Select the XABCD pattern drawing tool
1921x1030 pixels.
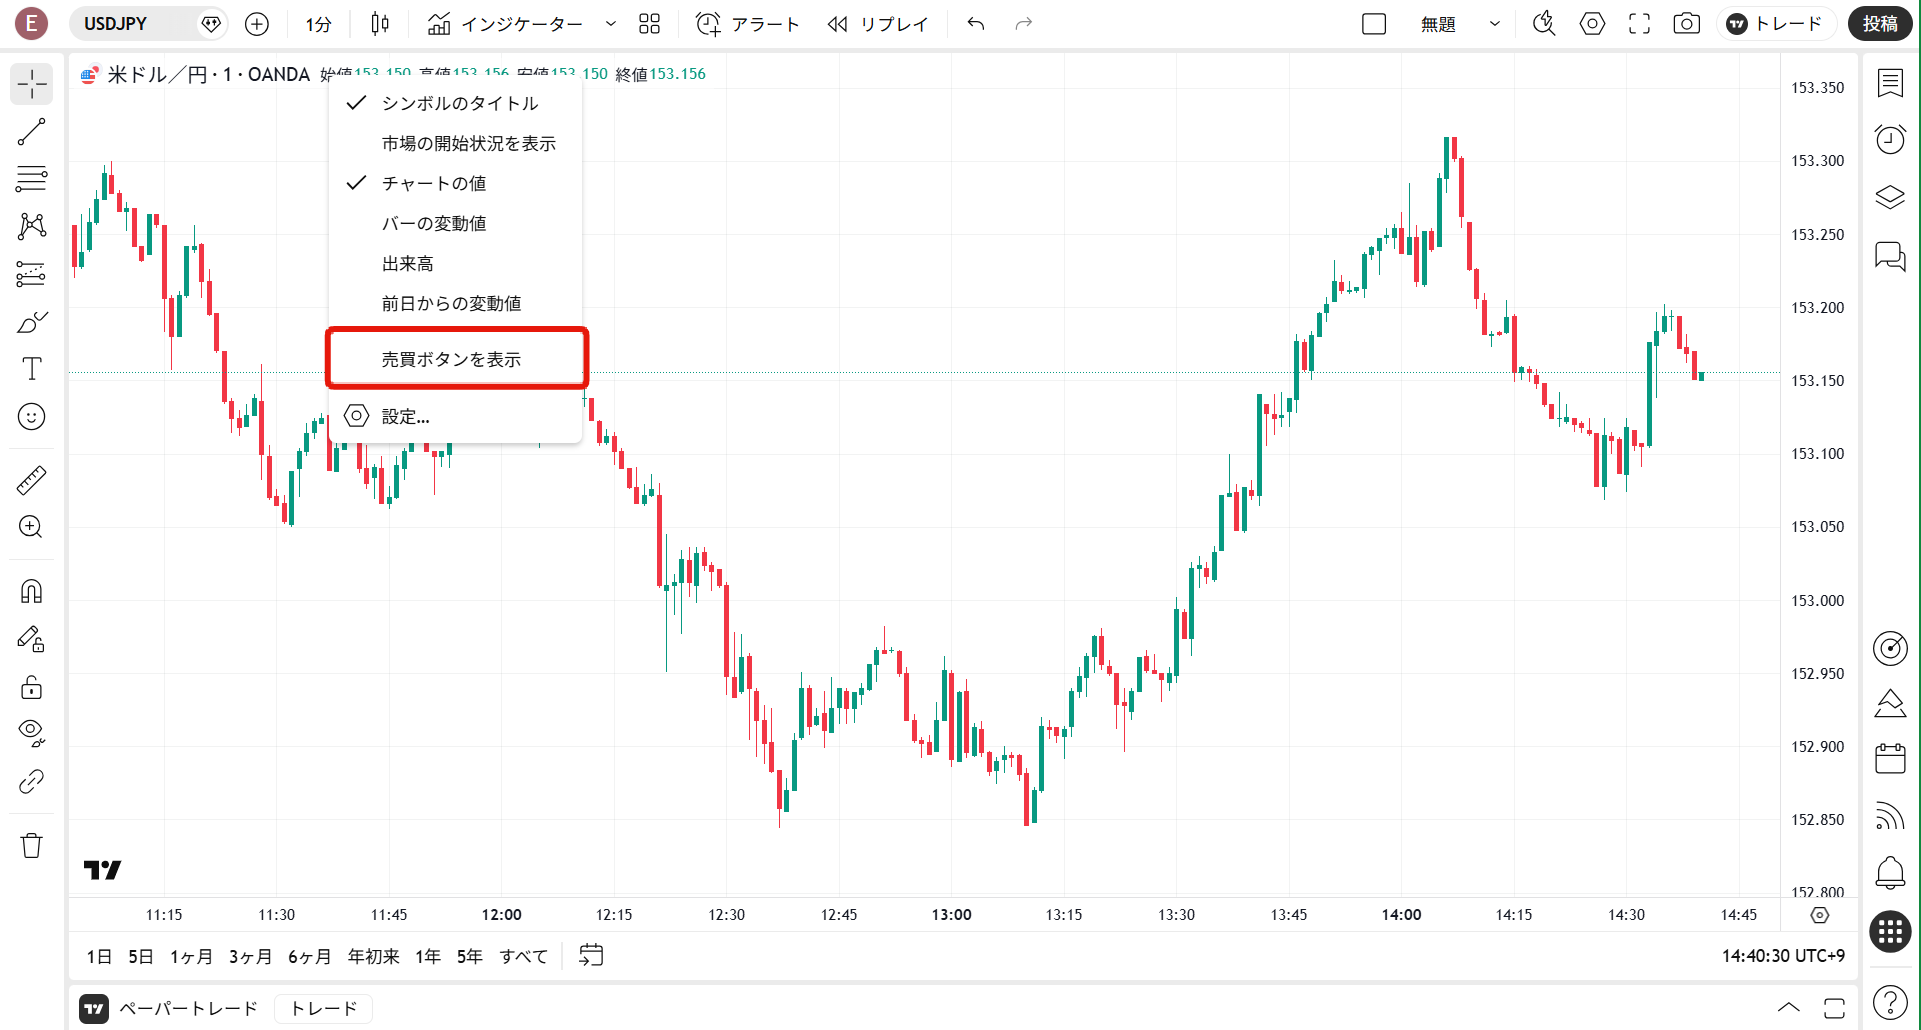tap(32, 226)
